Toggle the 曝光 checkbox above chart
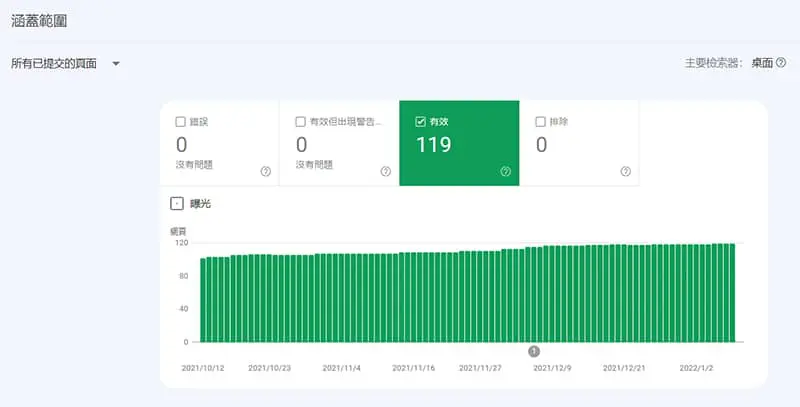The height and width of the screenshot is (407, 800). (x=177, y=203)
